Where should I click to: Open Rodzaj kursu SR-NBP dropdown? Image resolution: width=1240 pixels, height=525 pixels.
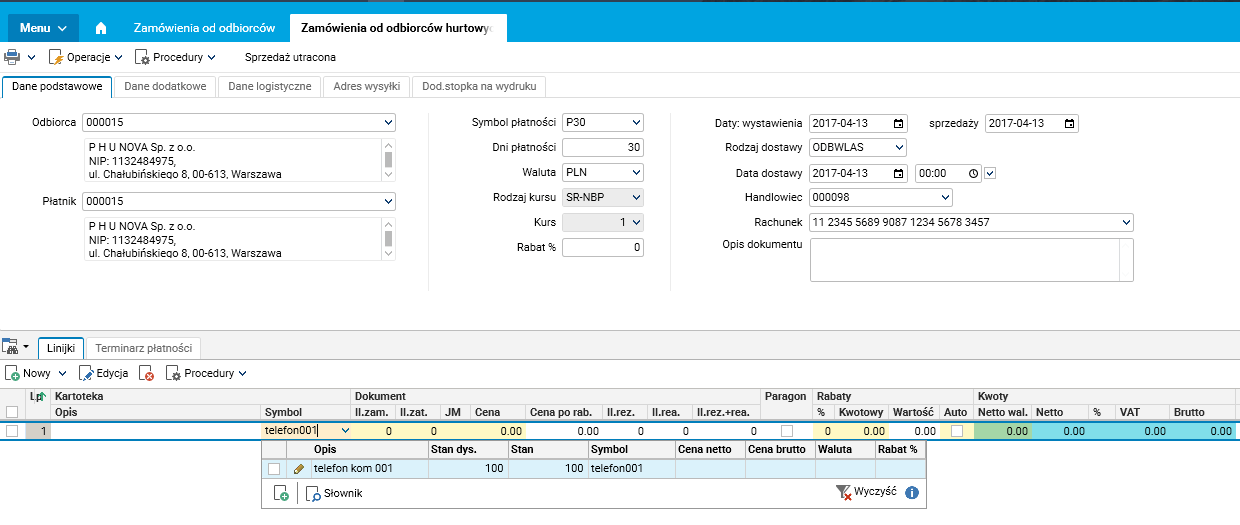[636, 197]
